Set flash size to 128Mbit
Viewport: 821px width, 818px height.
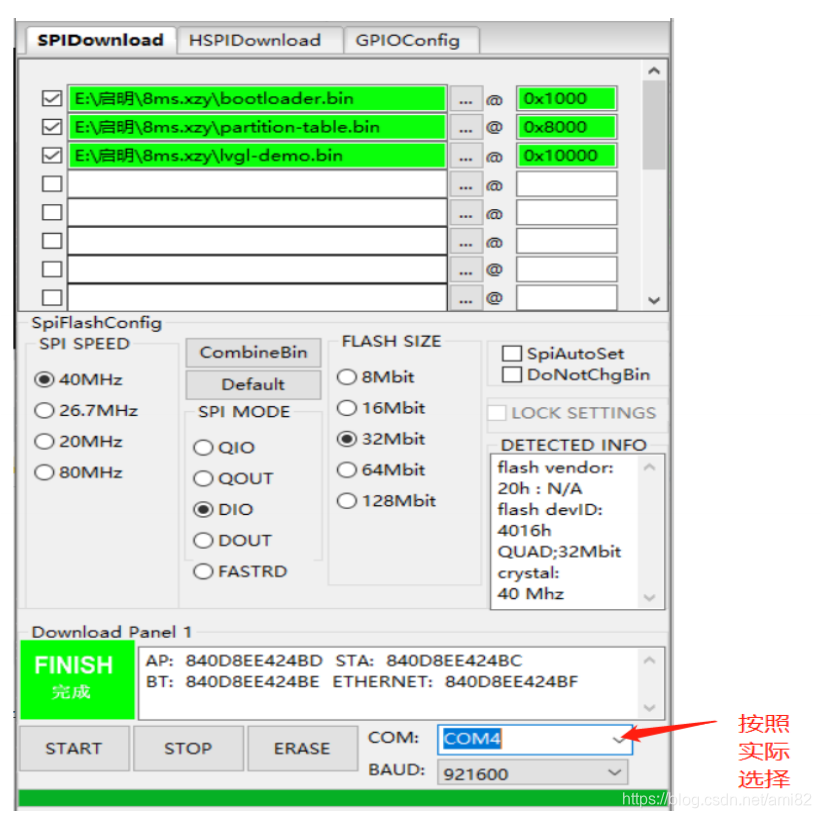point(386,500)
